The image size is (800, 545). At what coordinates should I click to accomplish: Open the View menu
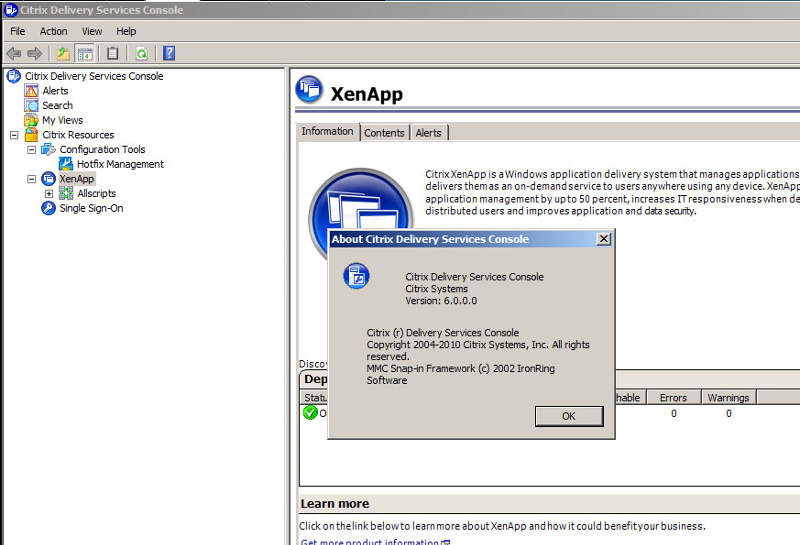click(x=92, y=32)
